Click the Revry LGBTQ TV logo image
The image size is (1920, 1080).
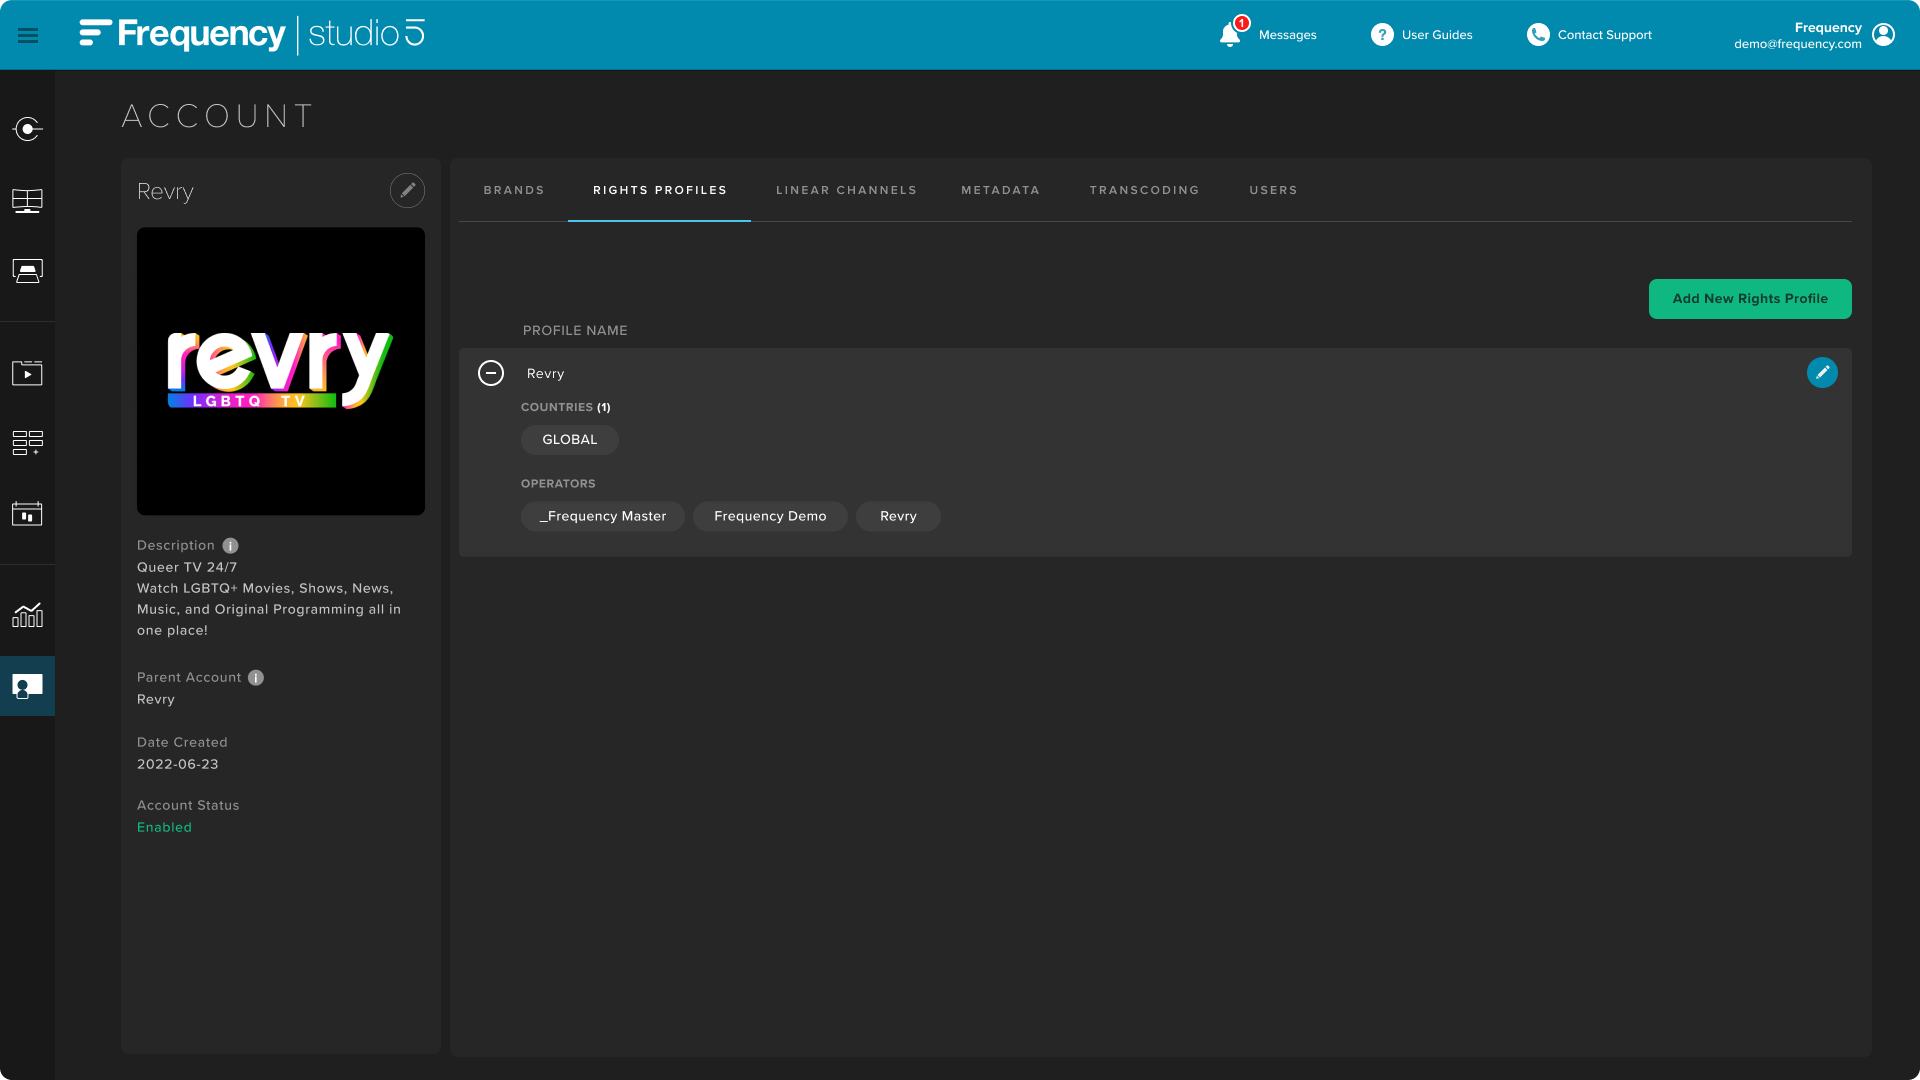pyautogui.click(x=281, y=371)
